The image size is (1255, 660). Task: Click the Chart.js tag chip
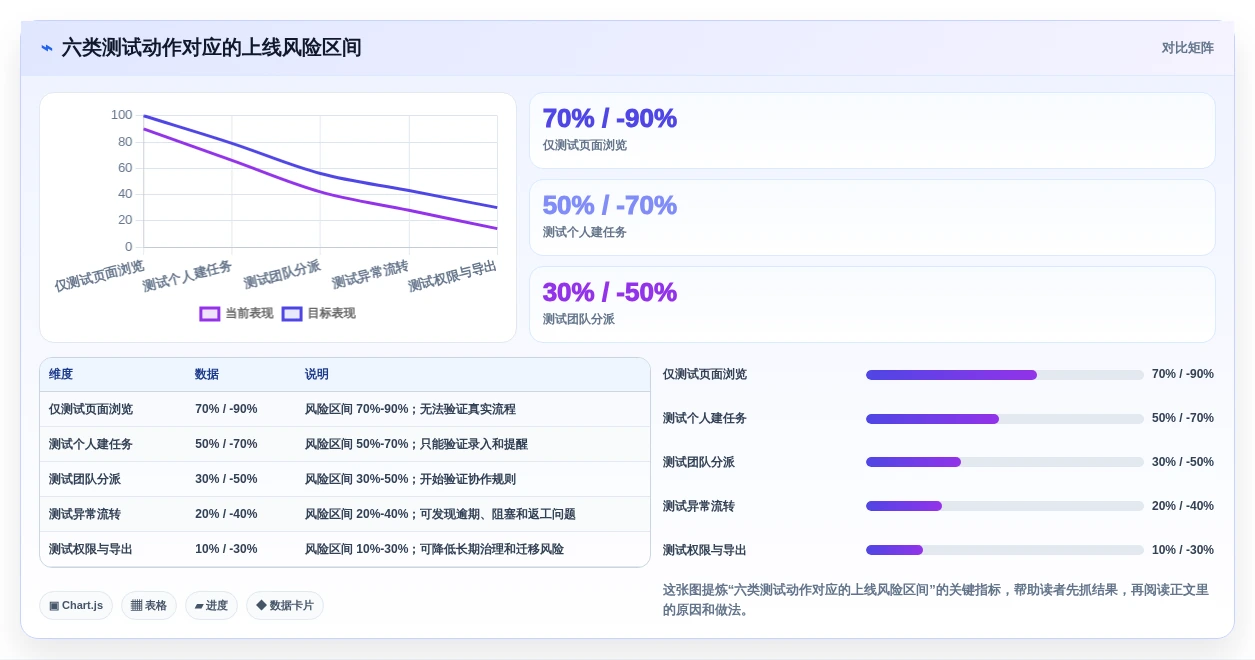click(76, 606)
